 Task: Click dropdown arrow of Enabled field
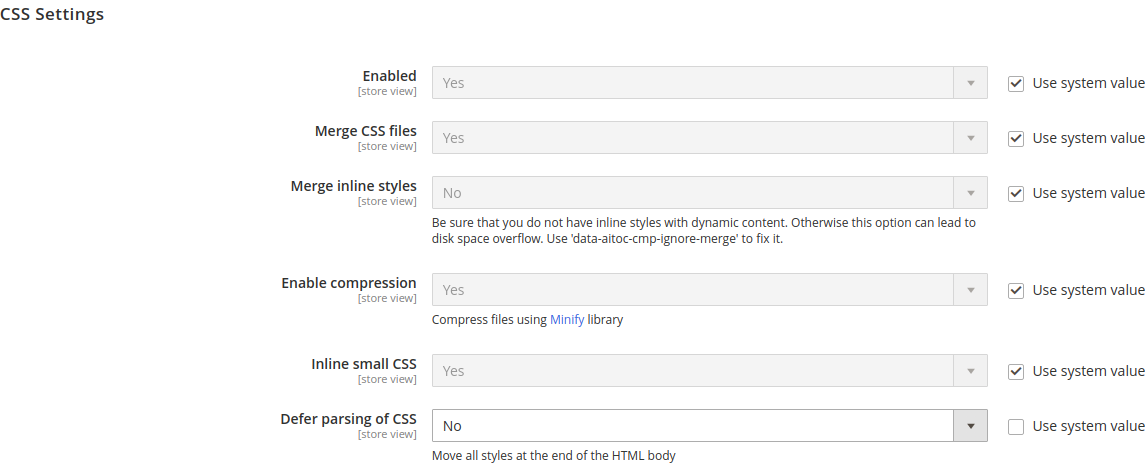coord(970,83)
